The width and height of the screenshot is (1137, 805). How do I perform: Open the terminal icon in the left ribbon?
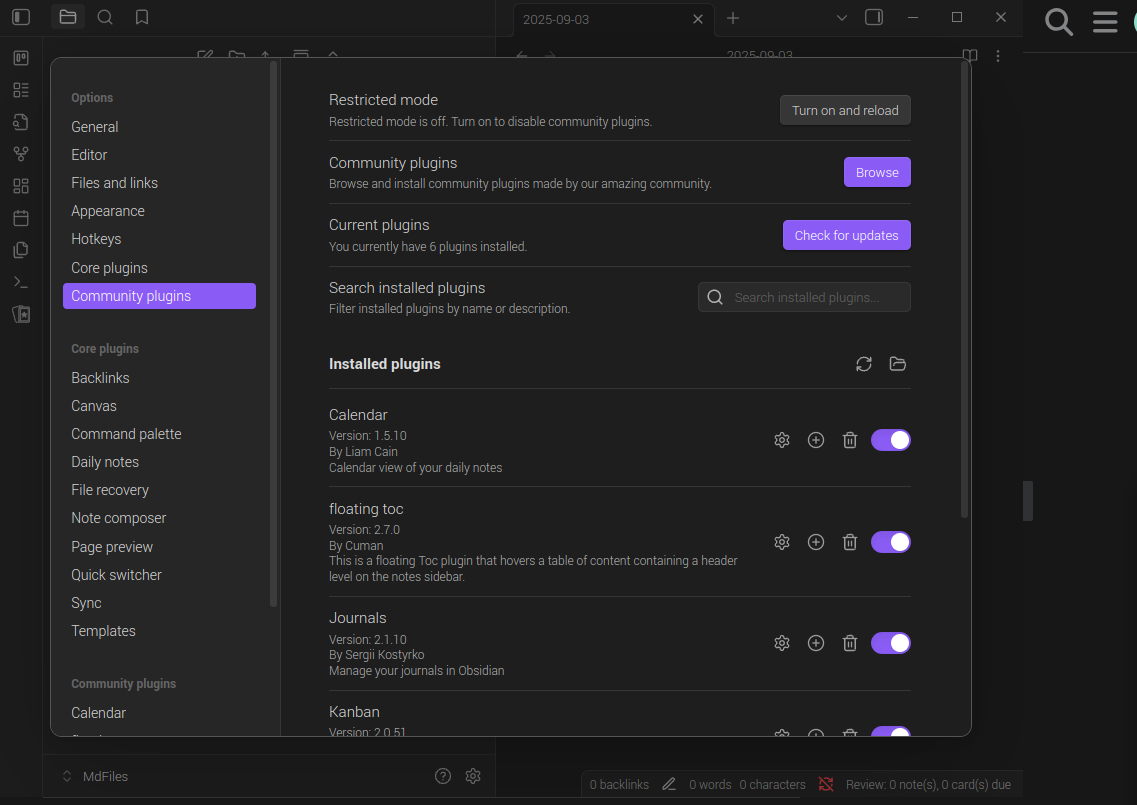[x=20, y=281]
